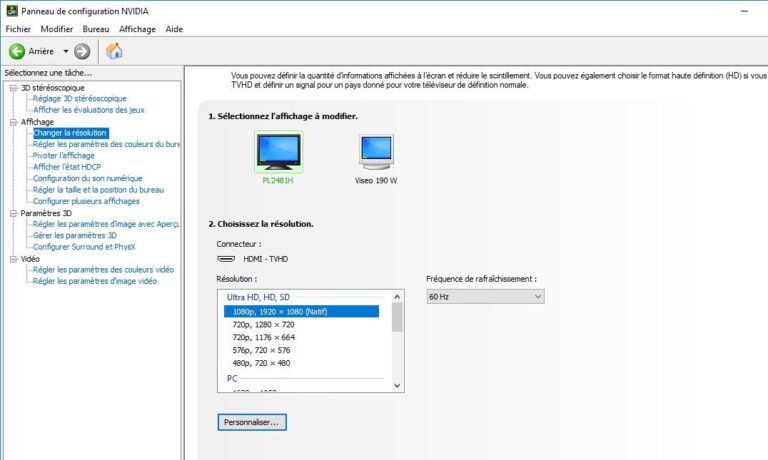
Task: Click the grey forward arrow button
Action: point(82,51)
